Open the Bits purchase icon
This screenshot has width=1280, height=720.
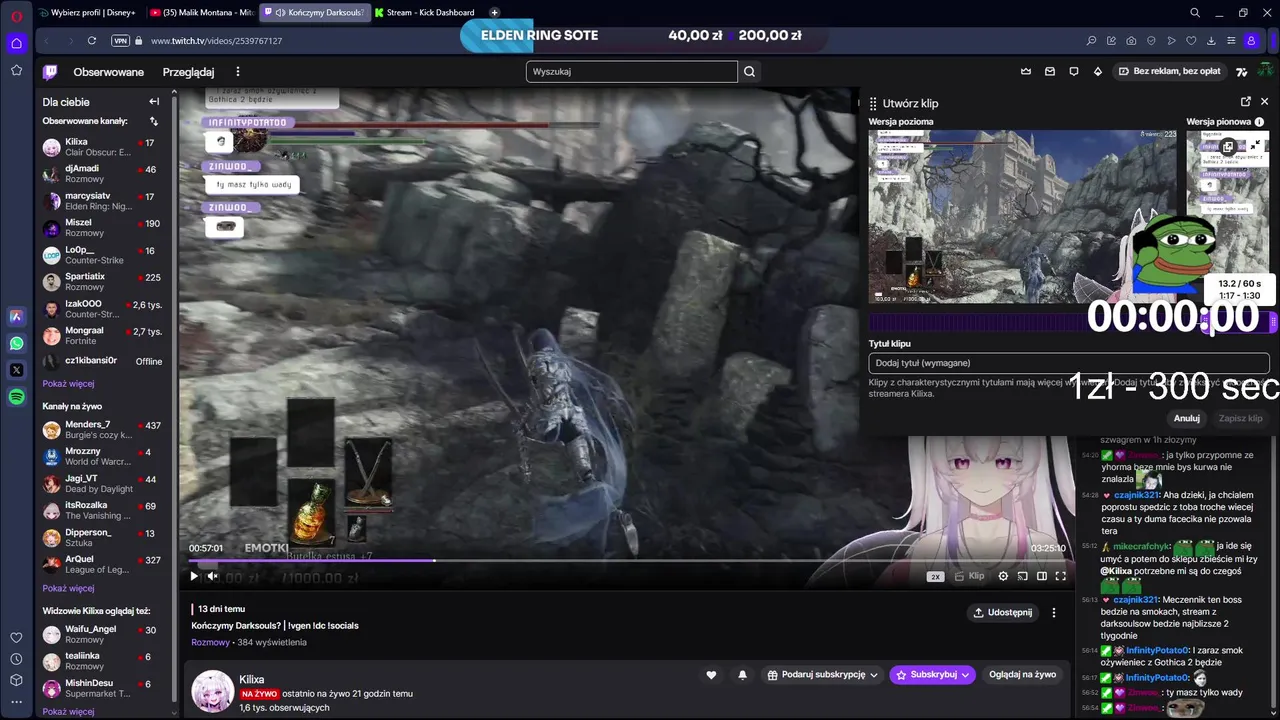pyautogui.click(x=1098, y=72)
